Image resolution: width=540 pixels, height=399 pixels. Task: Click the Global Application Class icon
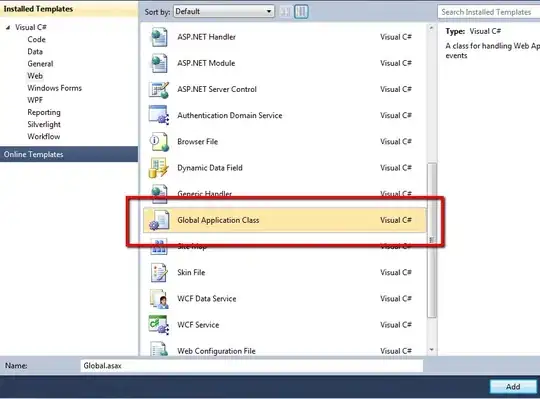point(159,220)
